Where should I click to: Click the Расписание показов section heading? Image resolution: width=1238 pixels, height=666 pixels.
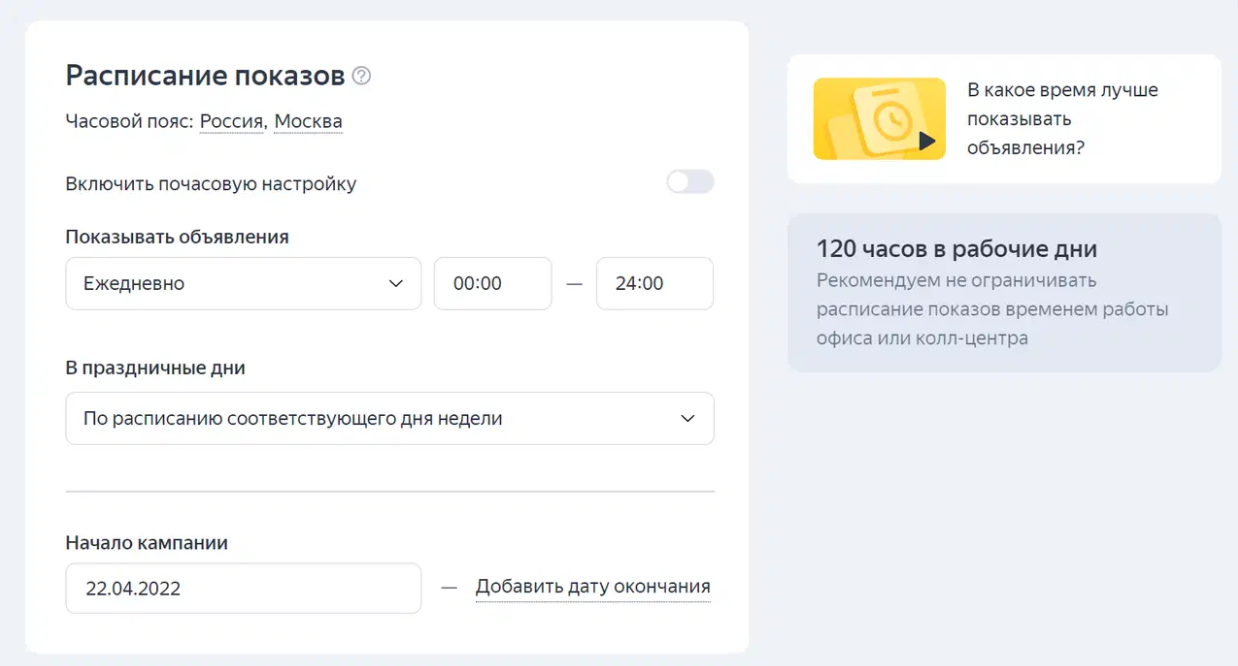pos(205,76)
